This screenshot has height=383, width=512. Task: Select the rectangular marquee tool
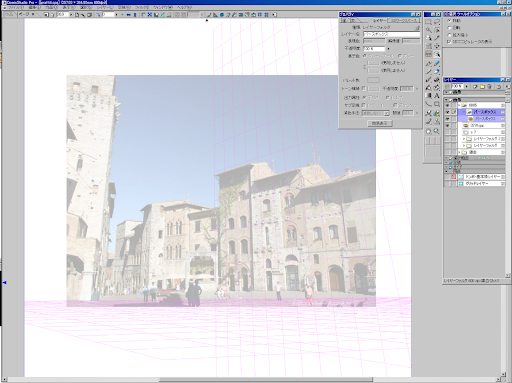(428, 22)
